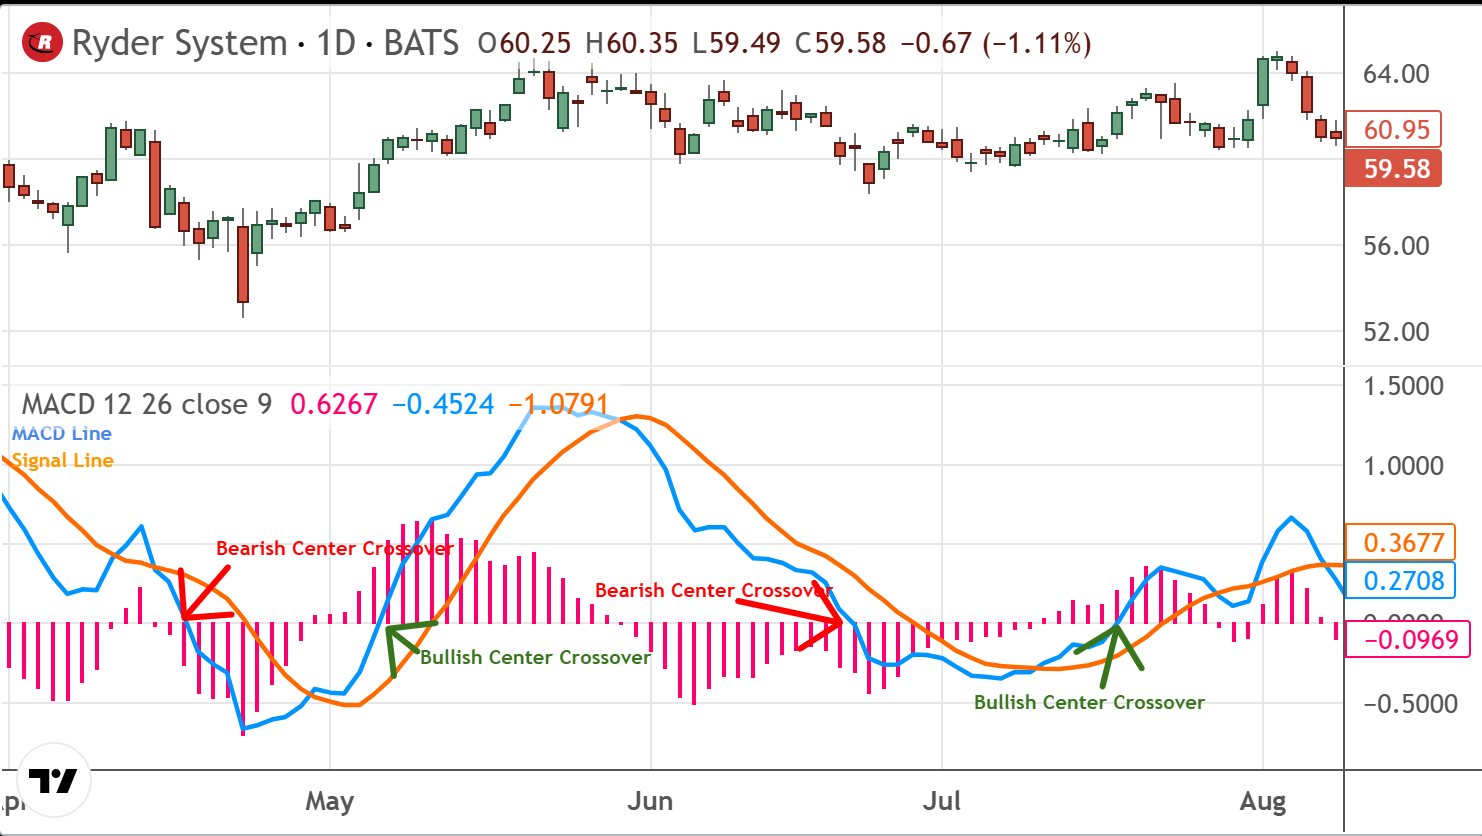The image size is (1482, 836).
Task: Click the Bearish Center Crossover label near June
Action: [714, 590]
